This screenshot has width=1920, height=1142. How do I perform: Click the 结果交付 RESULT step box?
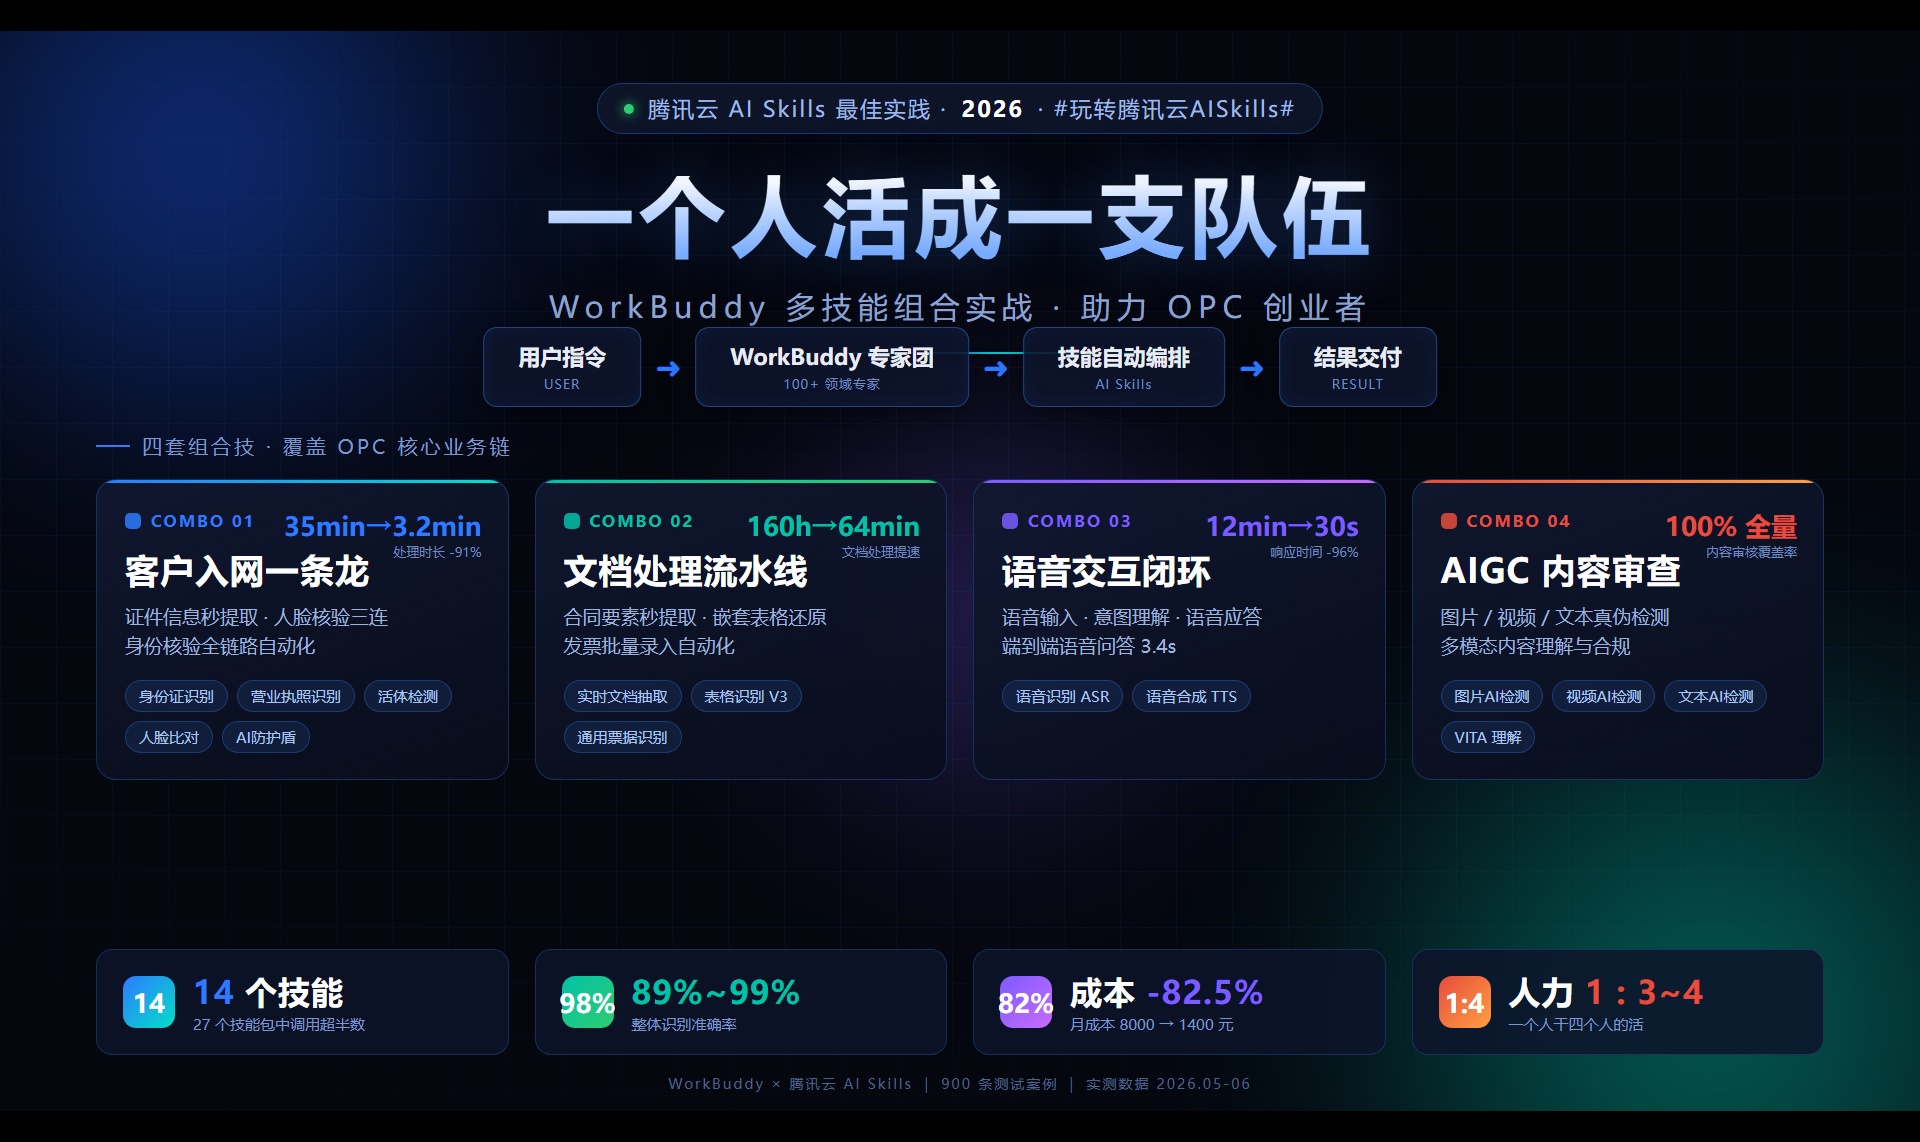point(1358,367)
